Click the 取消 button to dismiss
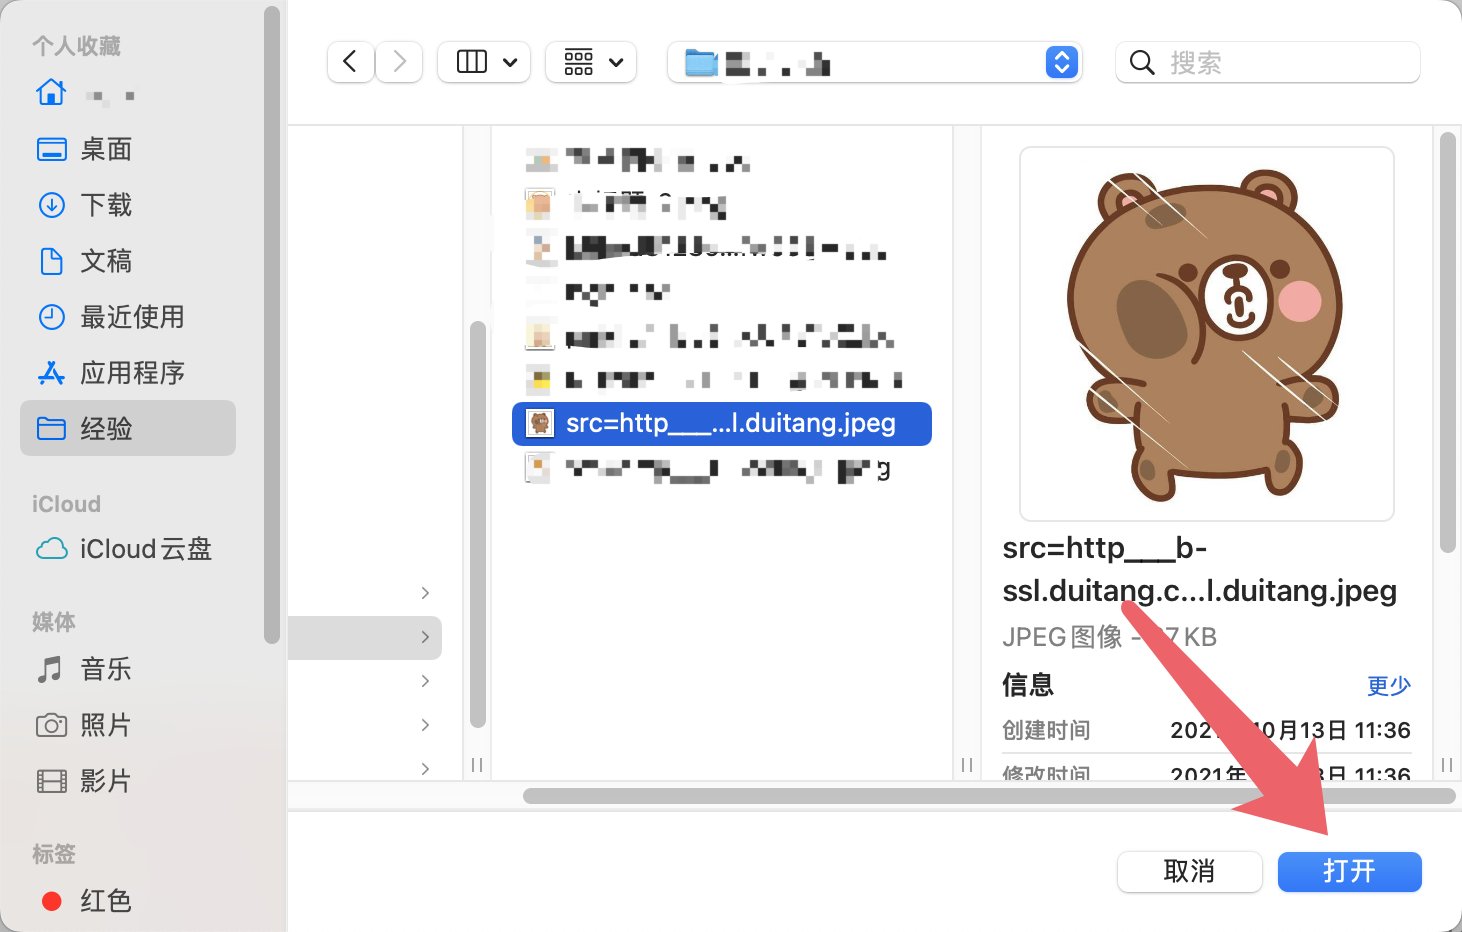This screenshot has width=1462, height=932. [x=1189, y=871]
